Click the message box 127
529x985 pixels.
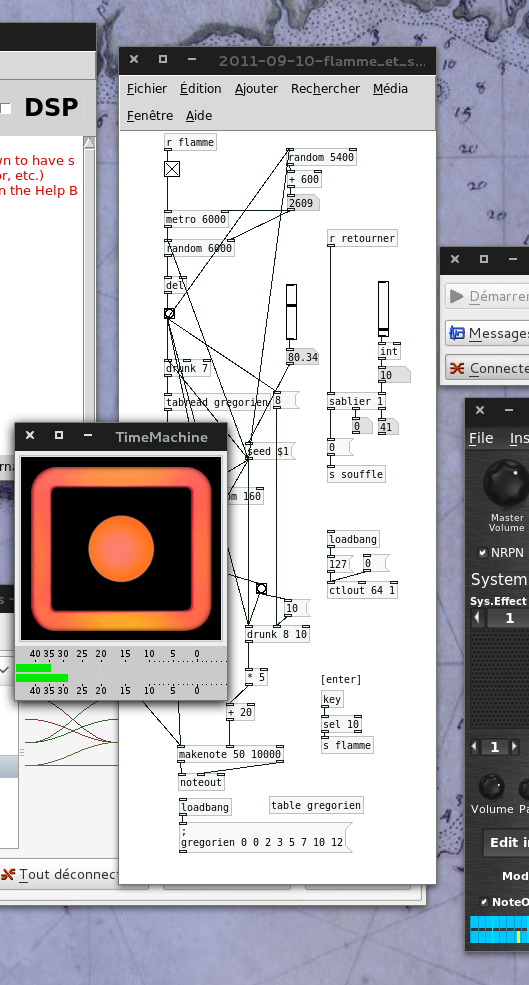(x=339, y=563)
